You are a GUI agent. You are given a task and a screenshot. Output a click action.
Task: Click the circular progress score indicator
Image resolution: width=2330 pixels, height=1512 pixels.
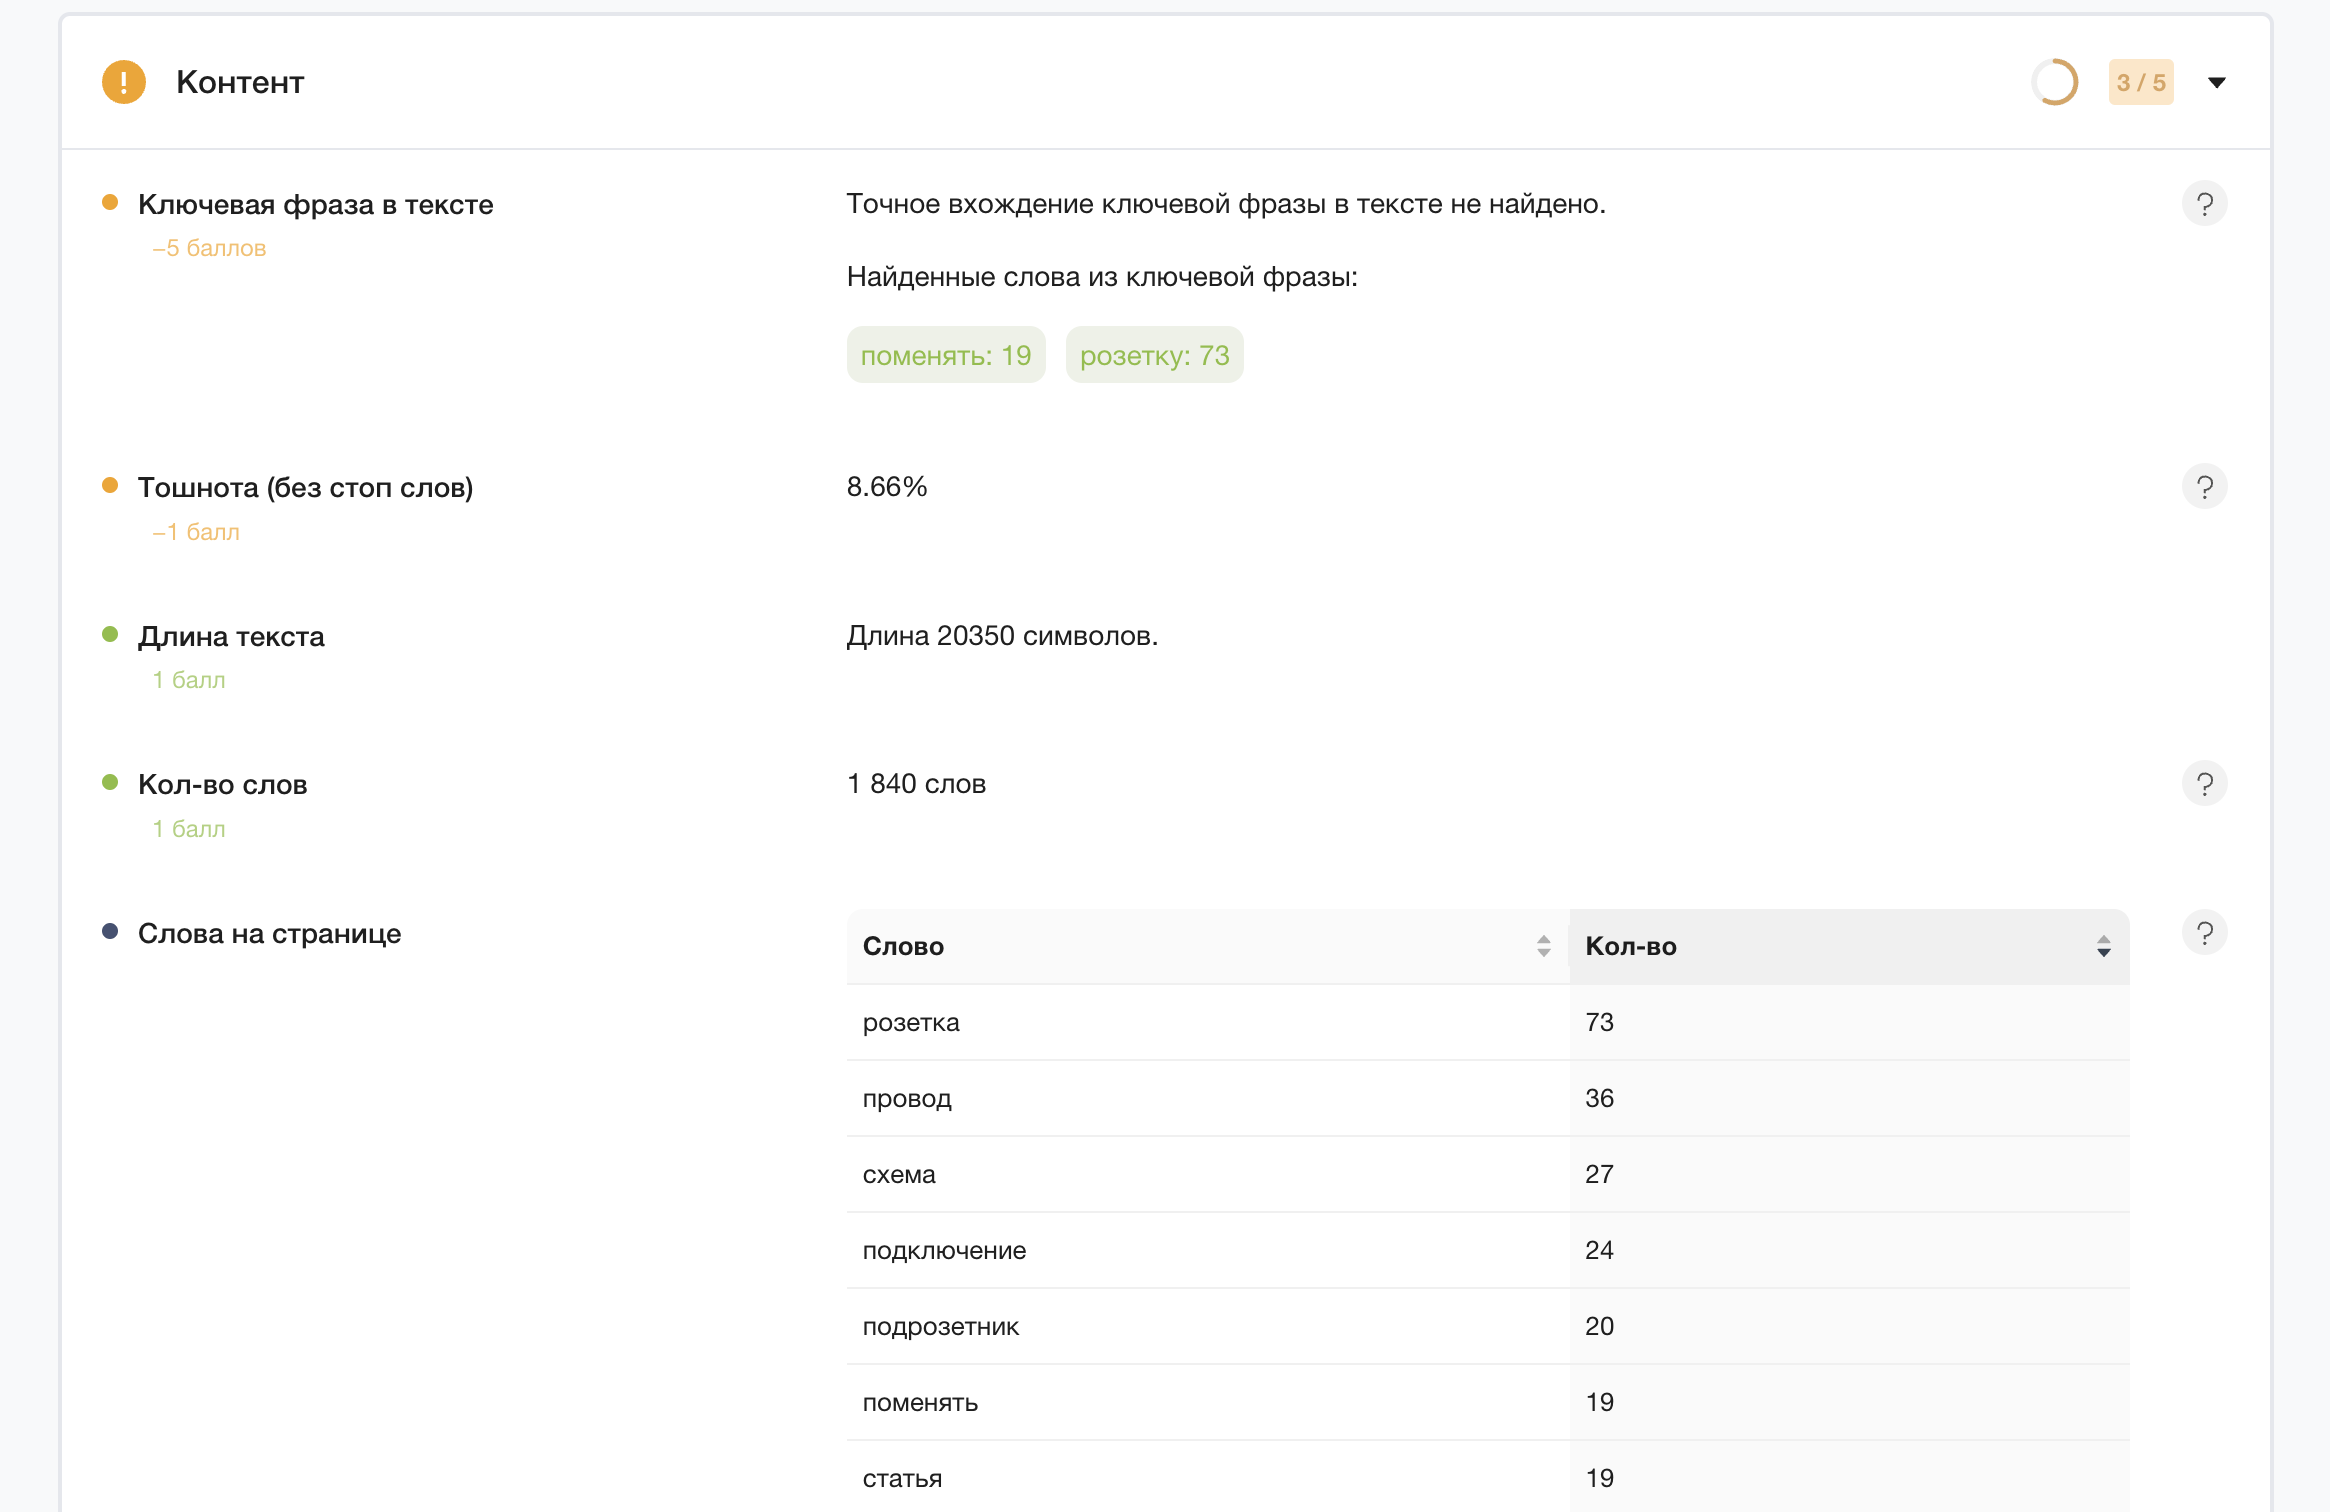point(2055,83)
